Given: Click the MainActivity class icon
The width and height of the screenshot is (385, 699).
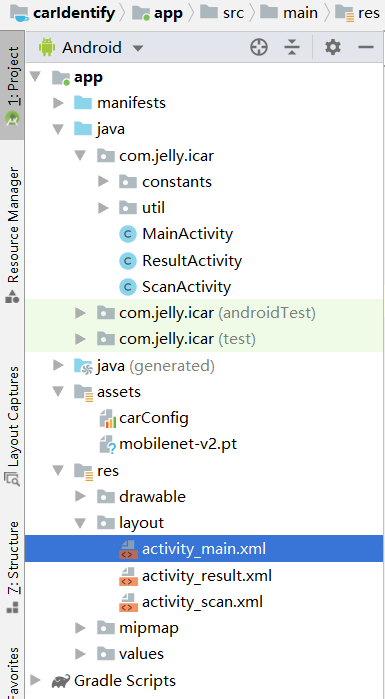Looking at the screenshot, I should tap(128, 234).
